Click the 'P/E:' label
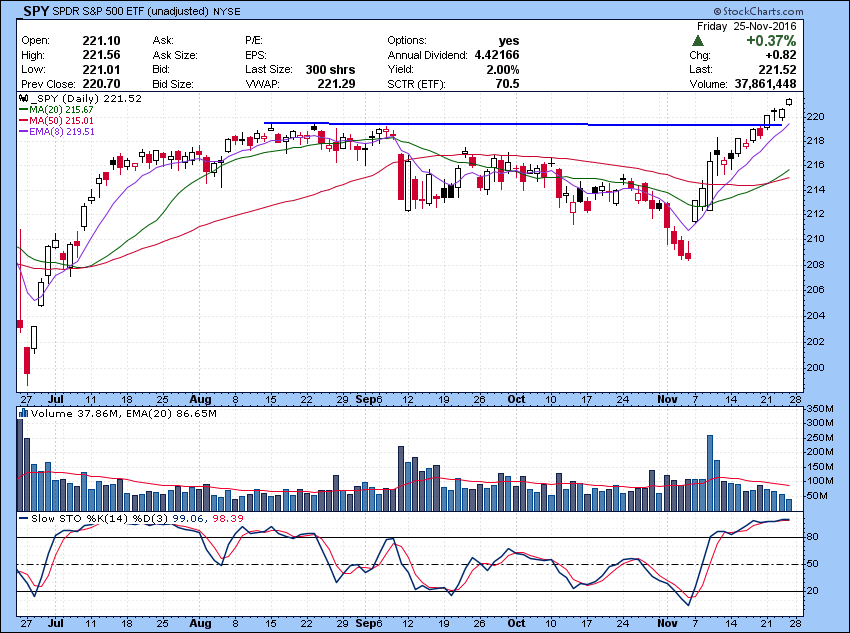 tap(254, 41)
